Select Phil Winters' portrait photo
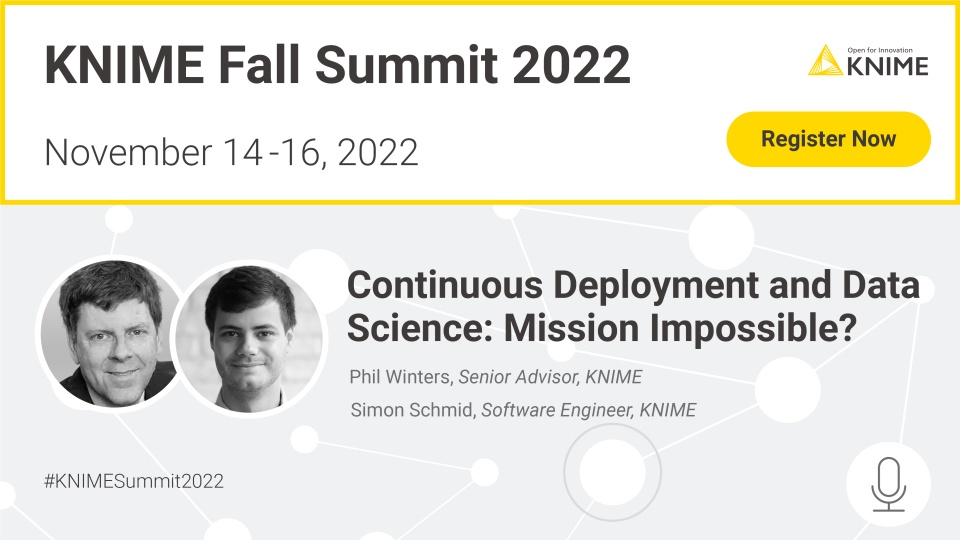Image resolution: width=960 pixels, height=540 pixels. click(111, 333)
